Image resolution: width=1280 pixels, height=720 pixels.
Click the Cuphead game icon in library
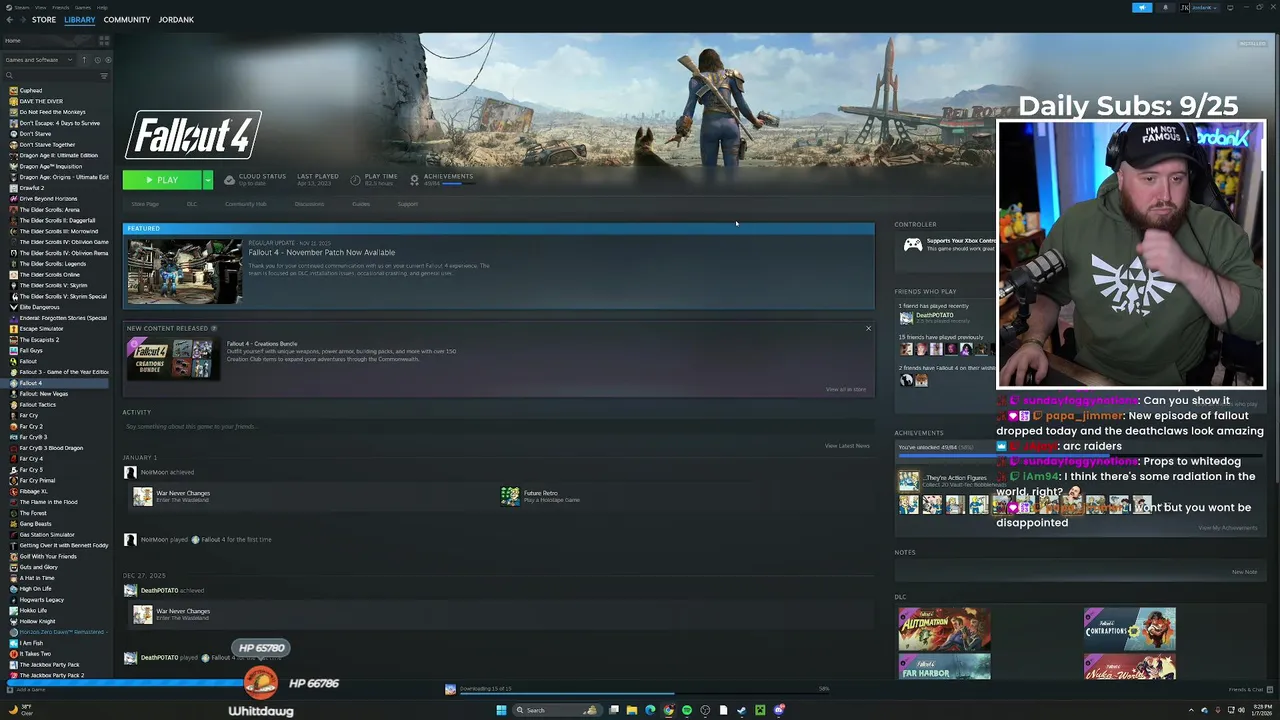[13, 90]
